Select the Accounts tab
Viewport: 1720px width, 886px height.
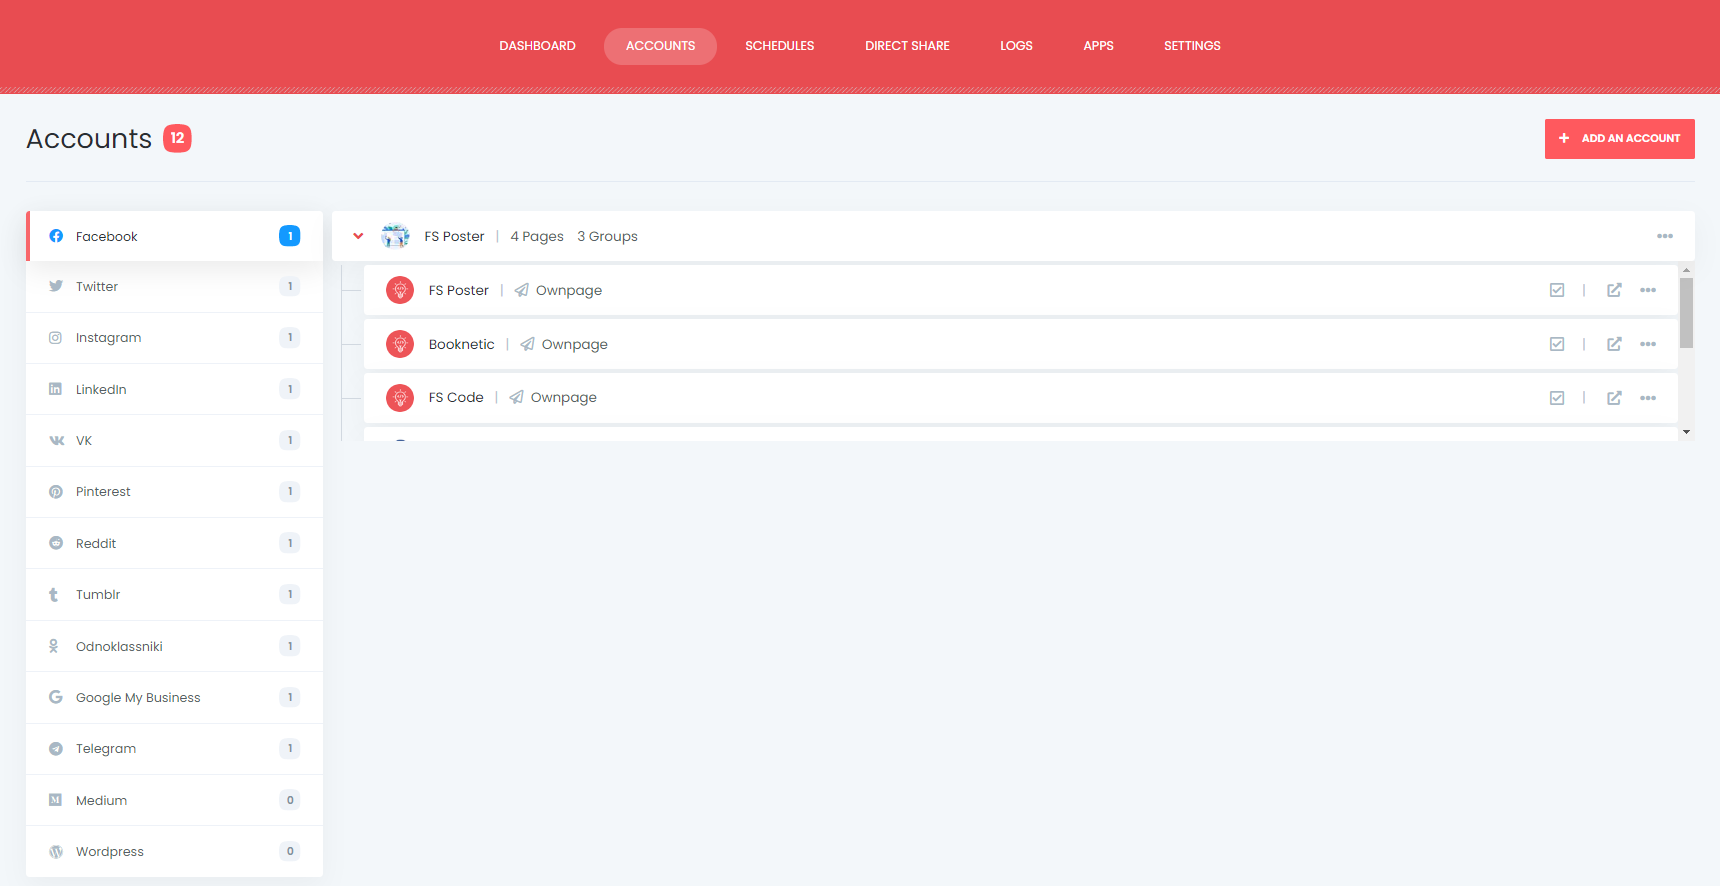pyautogui.click(x=660, y=46)
